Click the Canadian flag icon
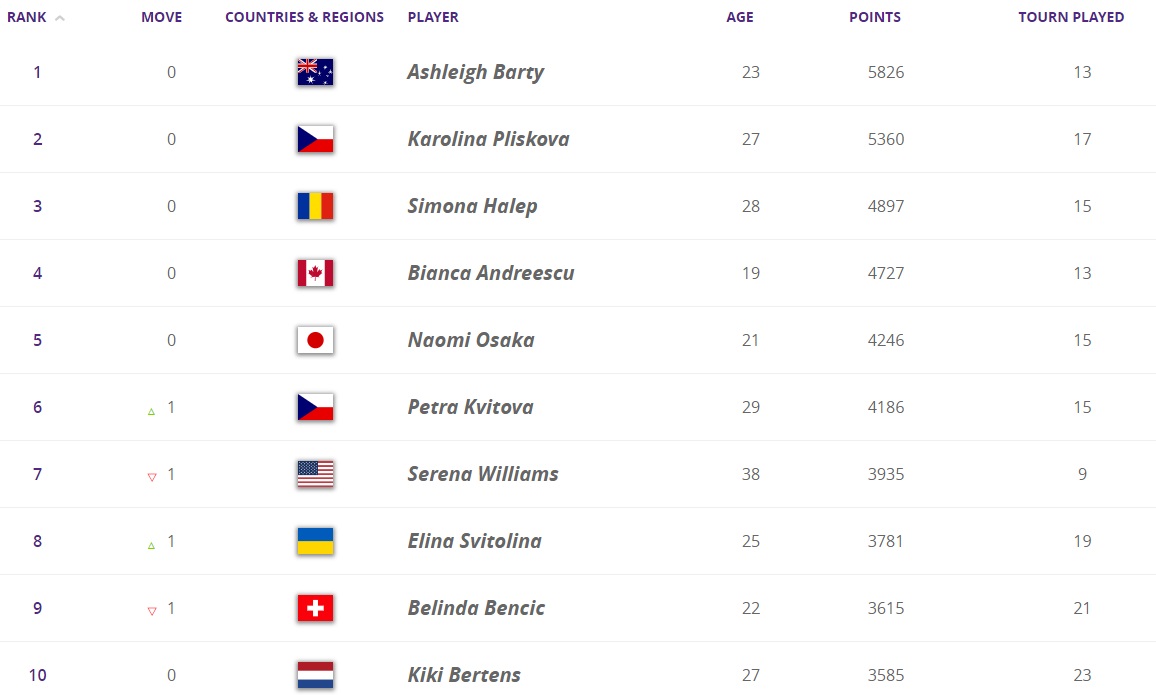This screenshot has width=1156, height=695. pyautogui.click(x=315, y=273)
